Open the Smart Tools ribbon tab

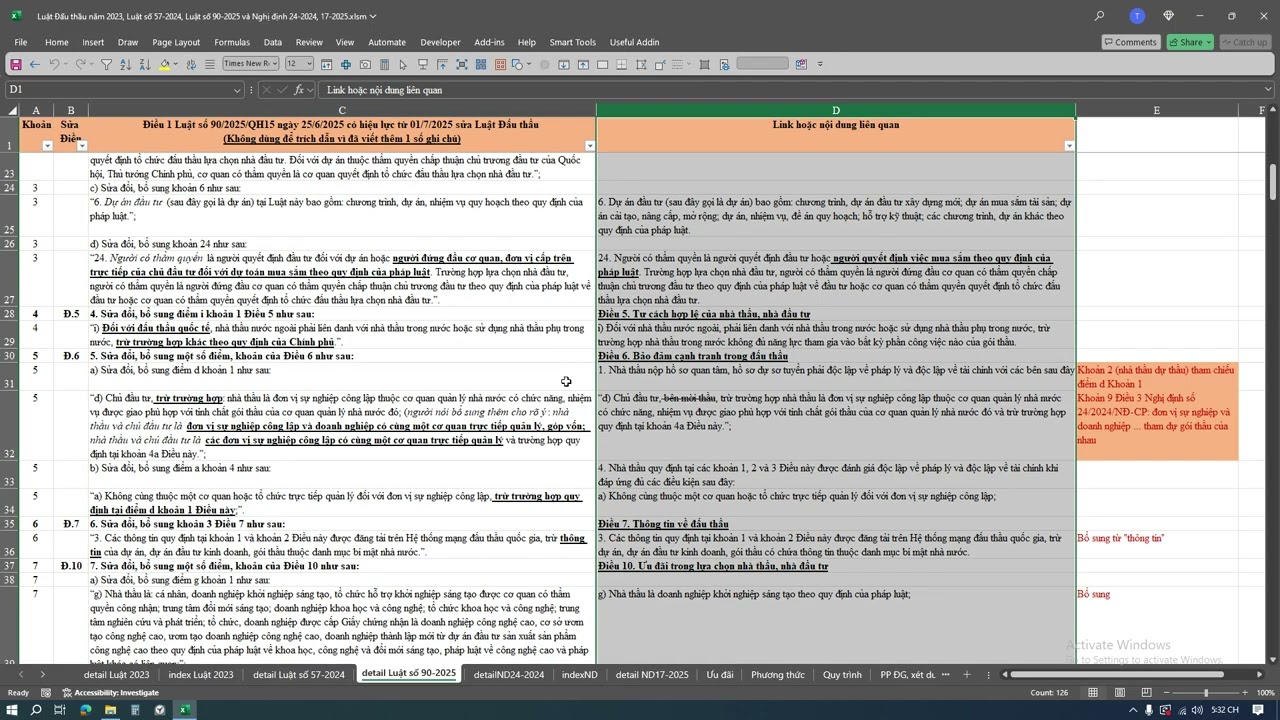click(x=572, y=42)
